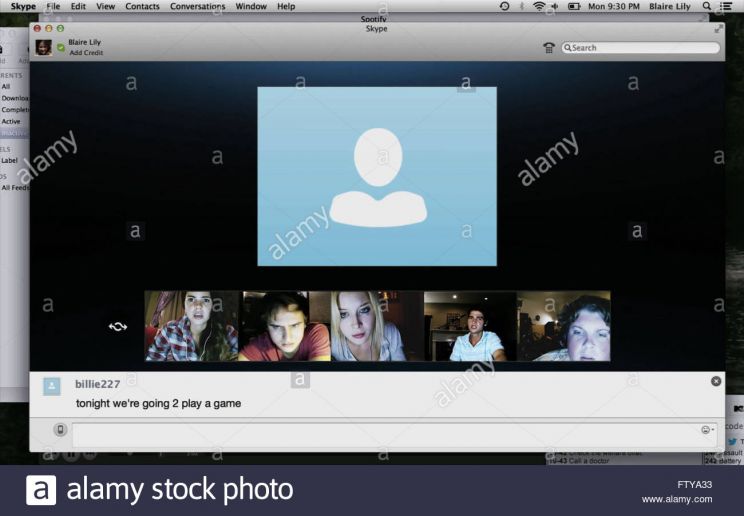Click the Blaire Lily user name in menu bar

[670, 6]
